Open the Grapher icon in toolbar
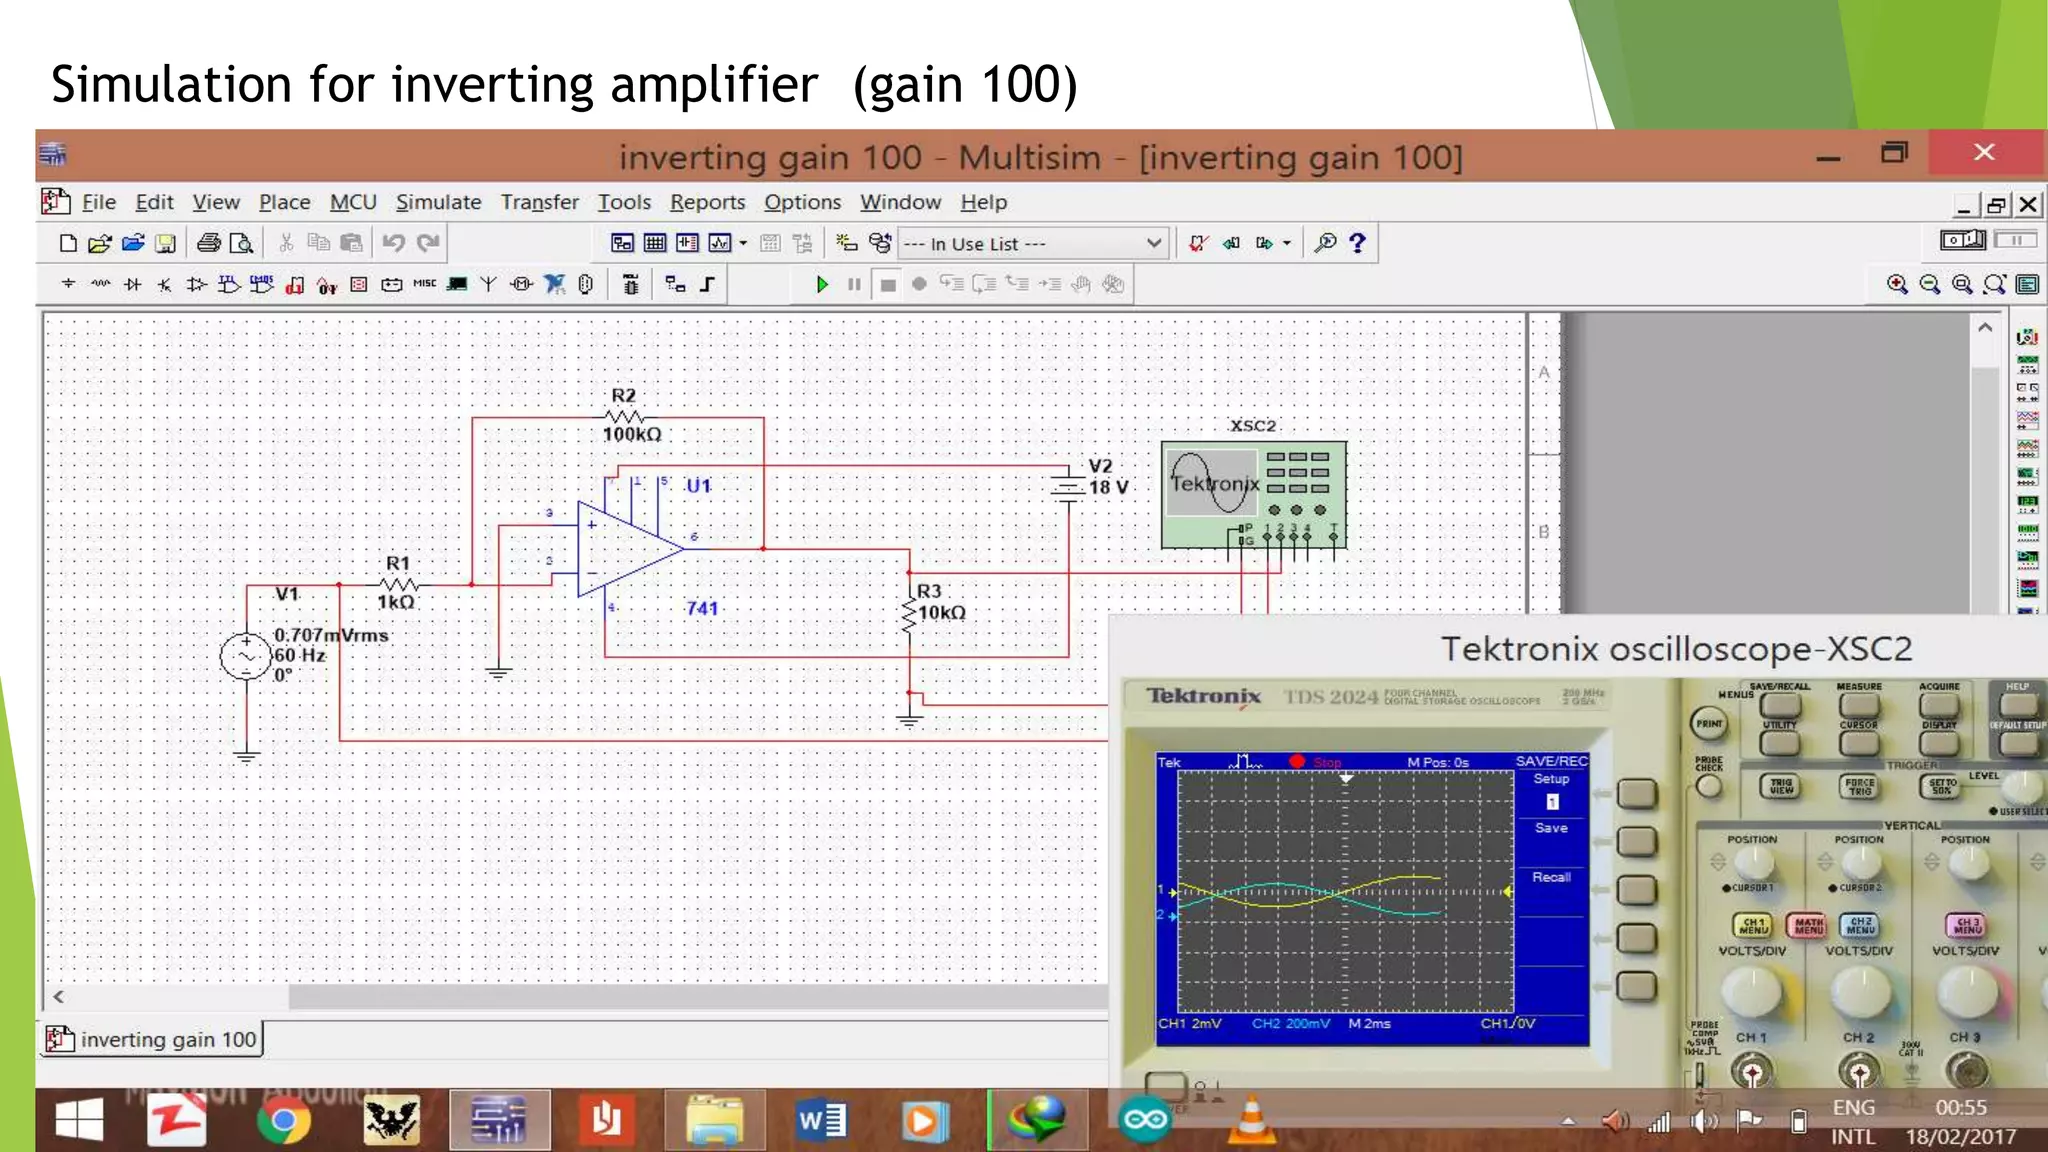Screen dimensions: 2048x1152 click(x=720, y=243)
